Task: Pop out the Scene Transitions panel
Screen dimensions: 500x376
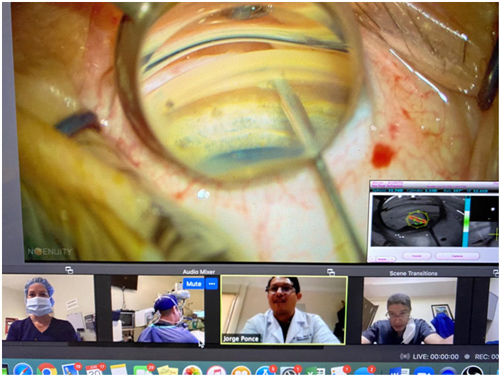Action: tap(497, 273)
